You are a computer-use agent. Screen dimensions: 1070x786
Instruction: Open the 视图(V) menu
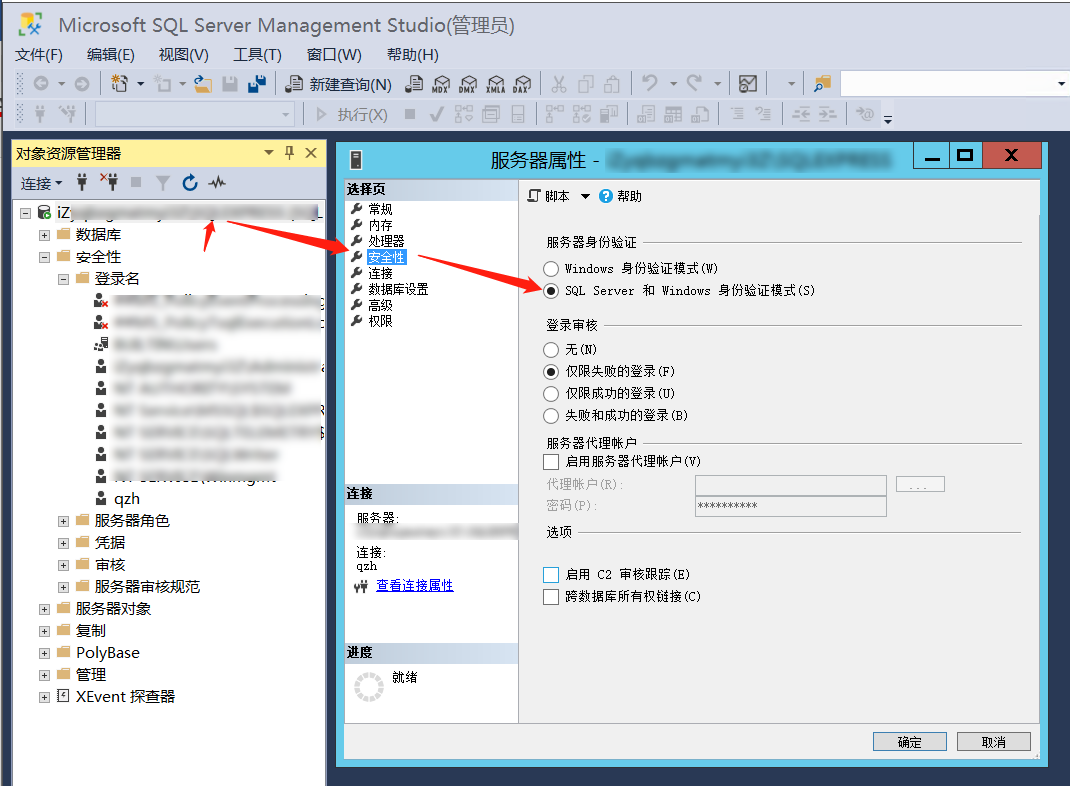184,55
